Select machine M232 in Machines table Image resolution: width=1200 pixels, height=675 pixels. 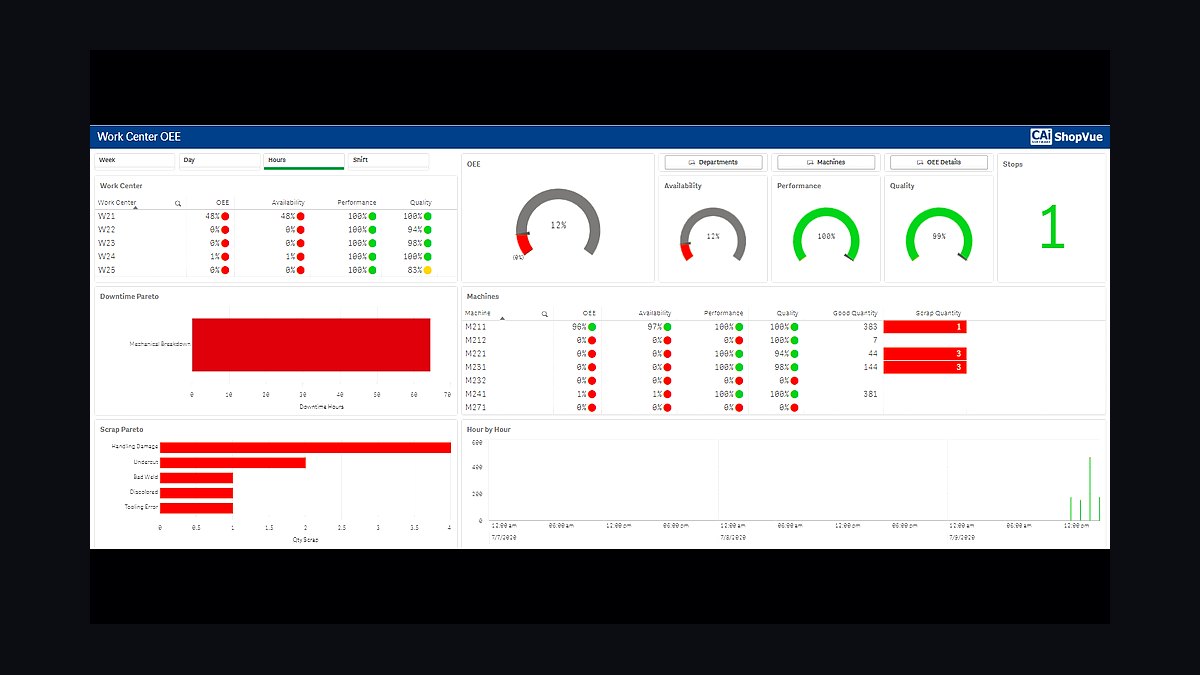pyautogui.click(x=476, y=381)
